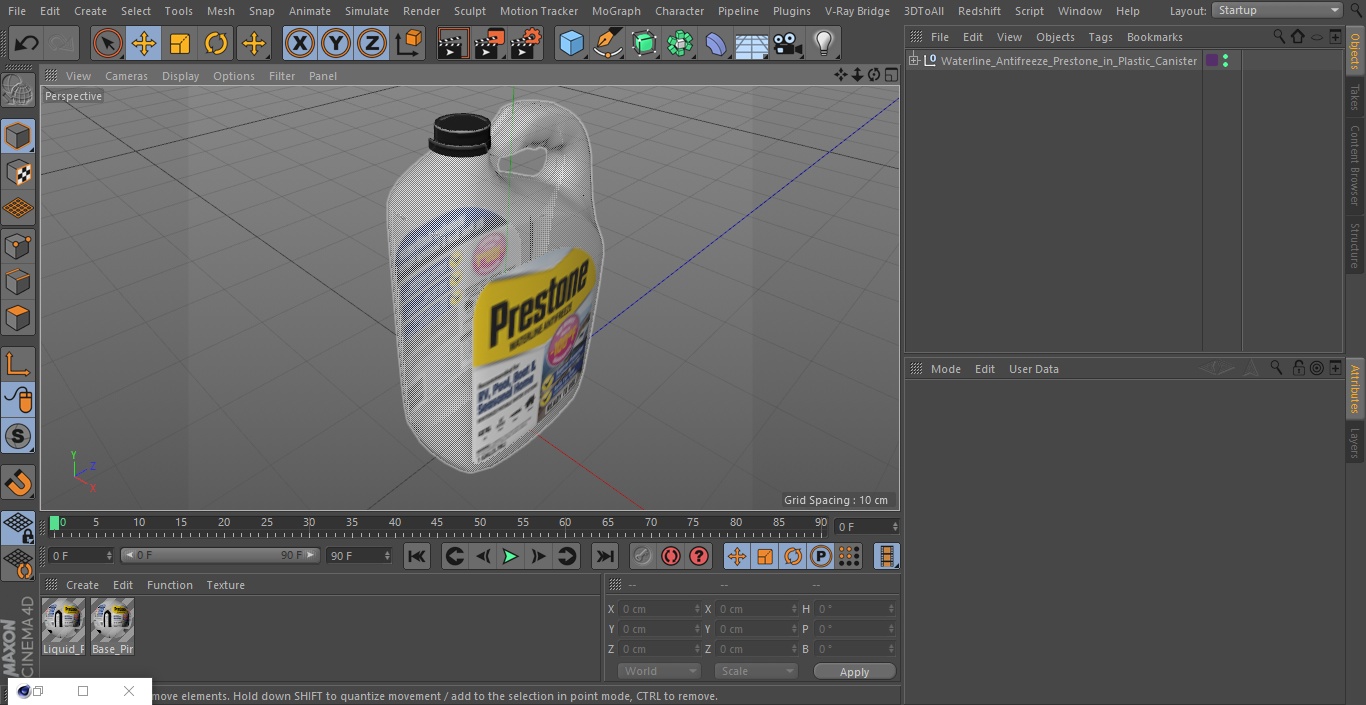This screenshot has height=705, width=1366.
Task: Open the V-Ray Bridge menu
Action: click(x=857, y=10)
